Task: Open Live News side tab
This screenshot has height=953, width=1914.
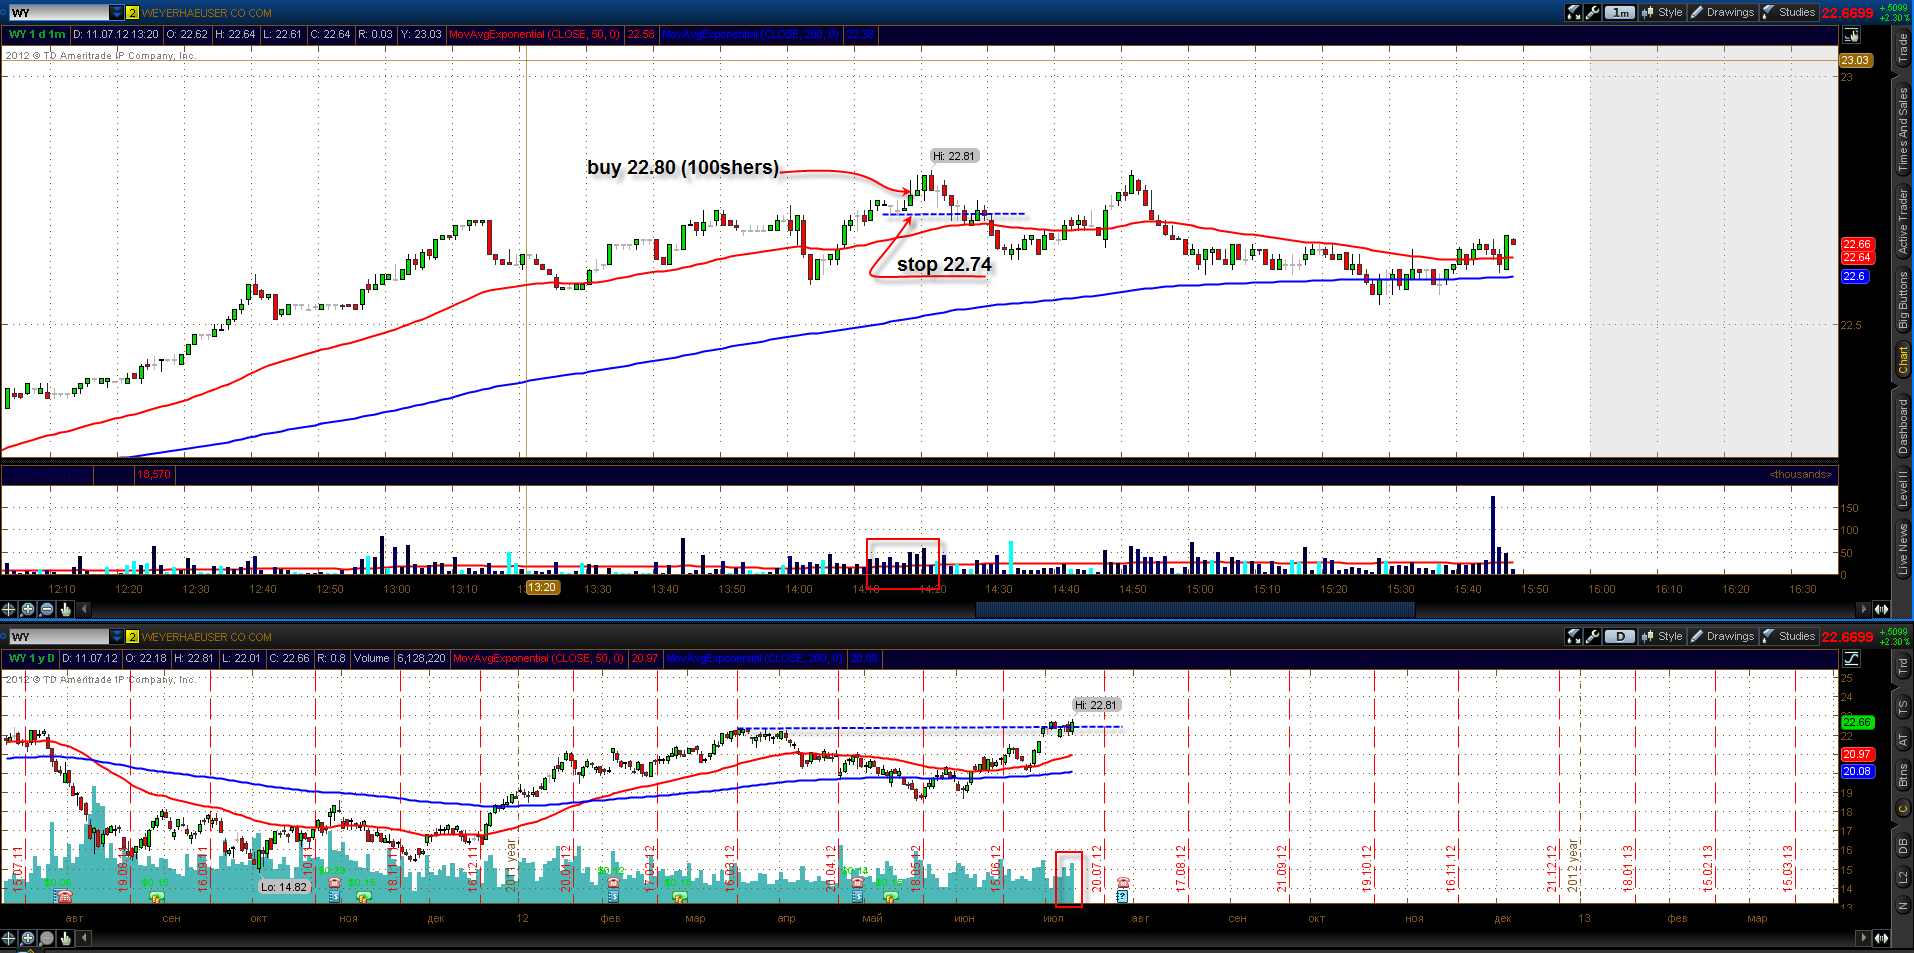Action: [x=1903, y=549]
